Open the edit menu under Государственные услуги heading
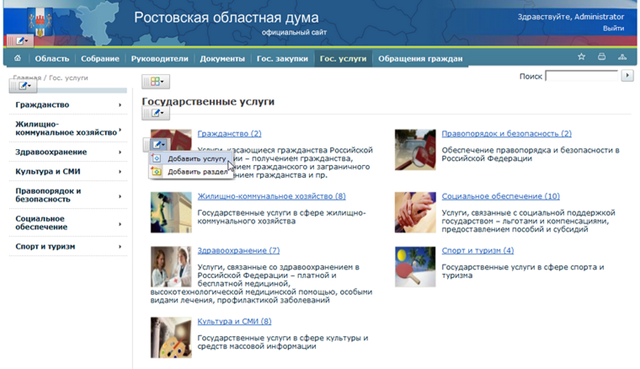Image resolution: width=640 pixels, height=369 pixels. point(156,113)
